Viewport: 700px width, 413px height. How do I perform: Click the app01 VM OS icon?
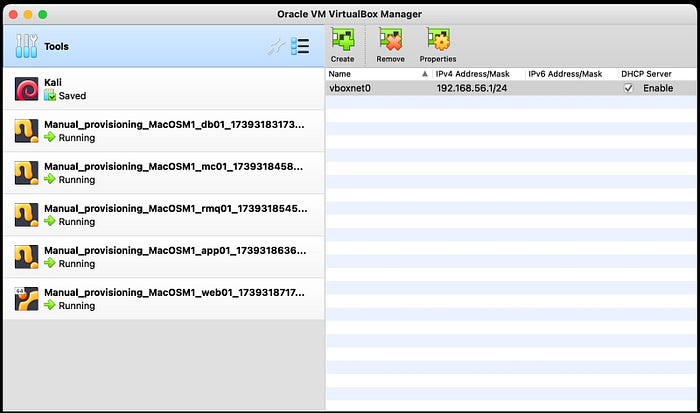tap(26, 257)
